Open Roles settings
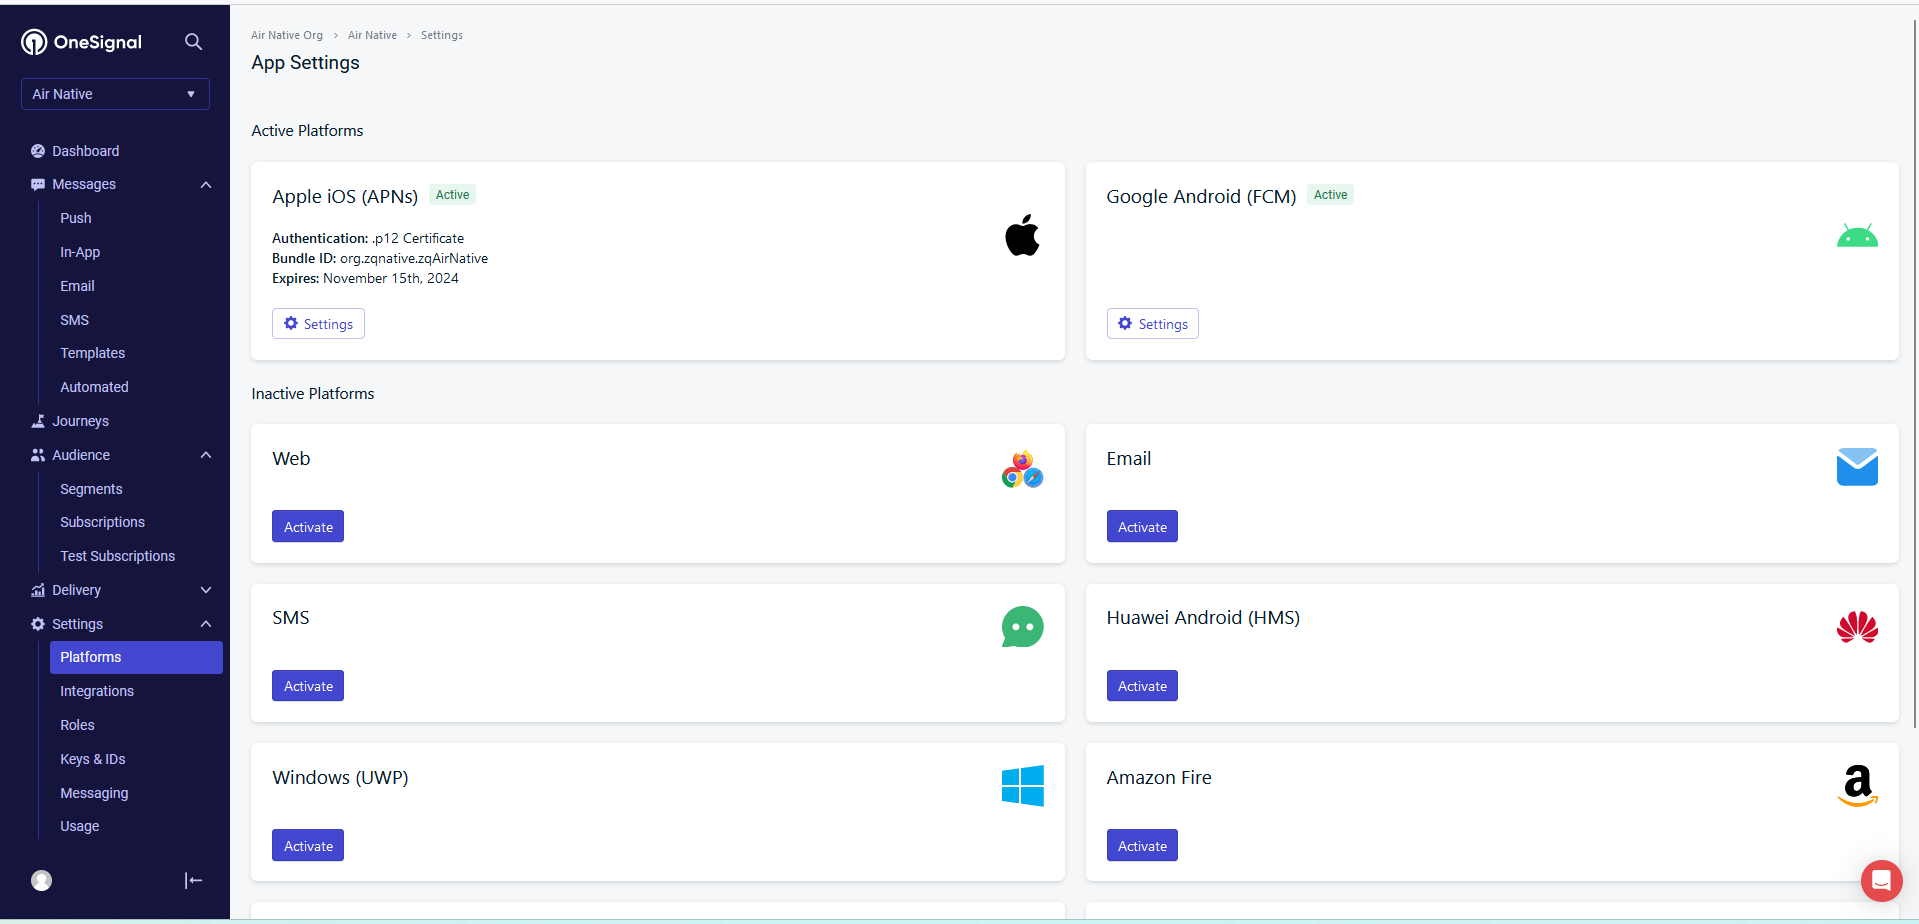Viewport: 1919px width, 924px height. coord(77,725)
